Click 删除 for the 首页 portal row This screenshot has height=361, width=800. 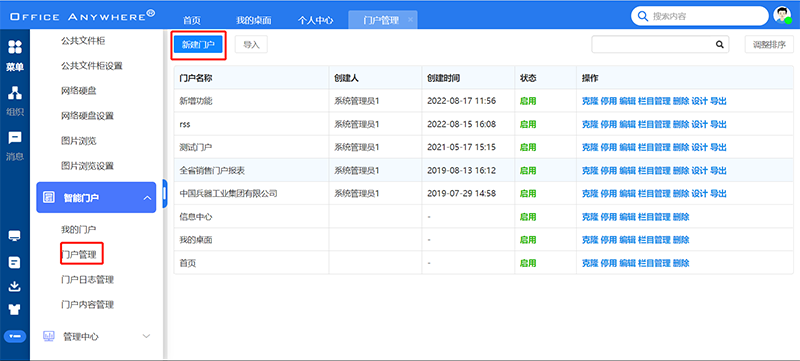coord(681,263)
